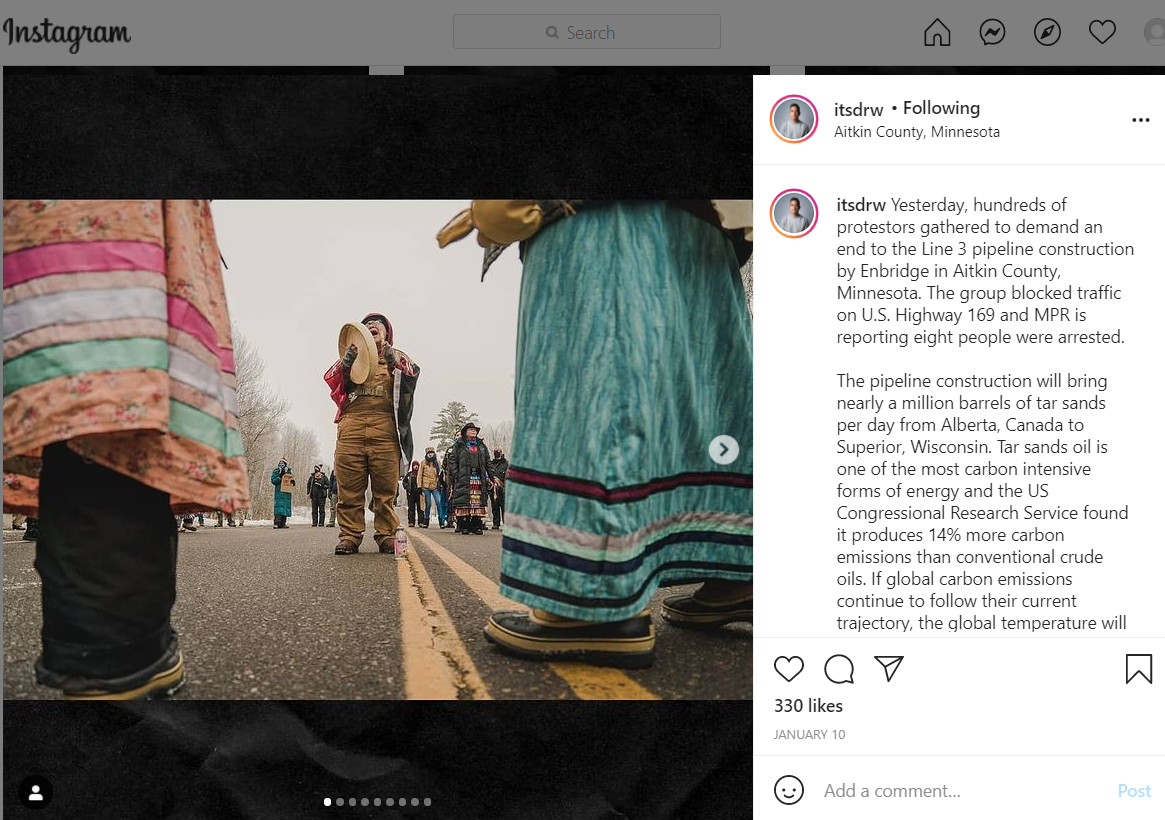Show tagged people icon on photo
1165x820 pixels.
[x=36, y=793]
